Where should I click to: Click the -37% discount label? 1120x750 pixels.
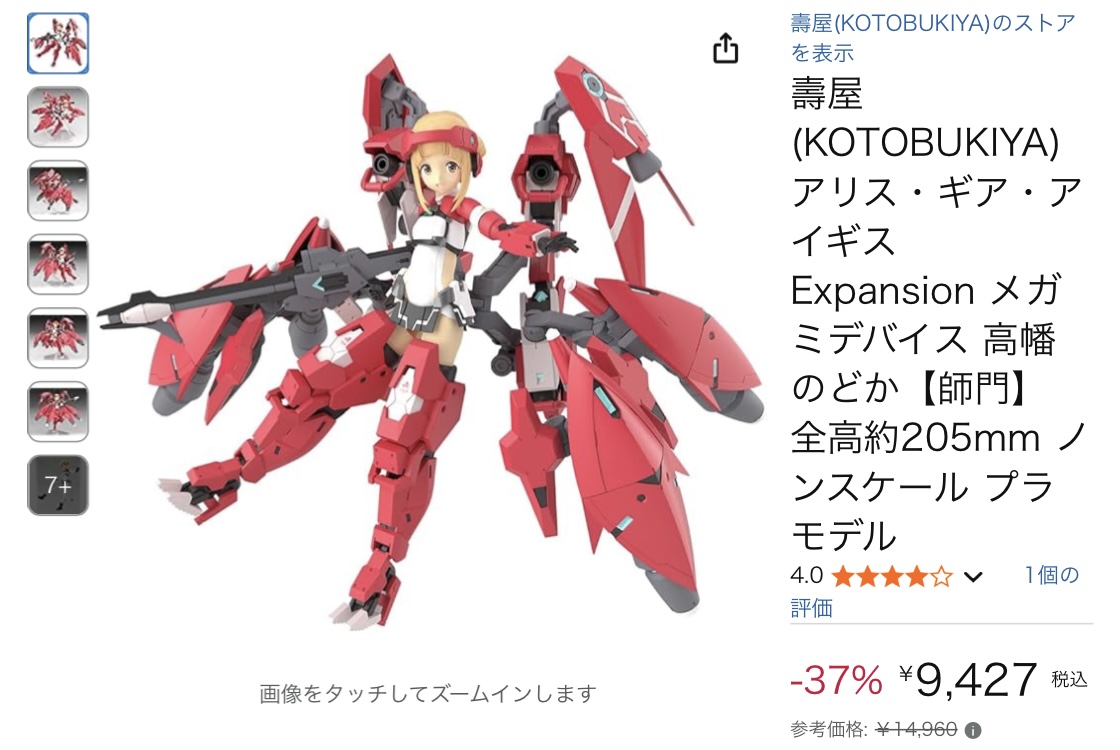pyautogui.click(x=836, y=680)
